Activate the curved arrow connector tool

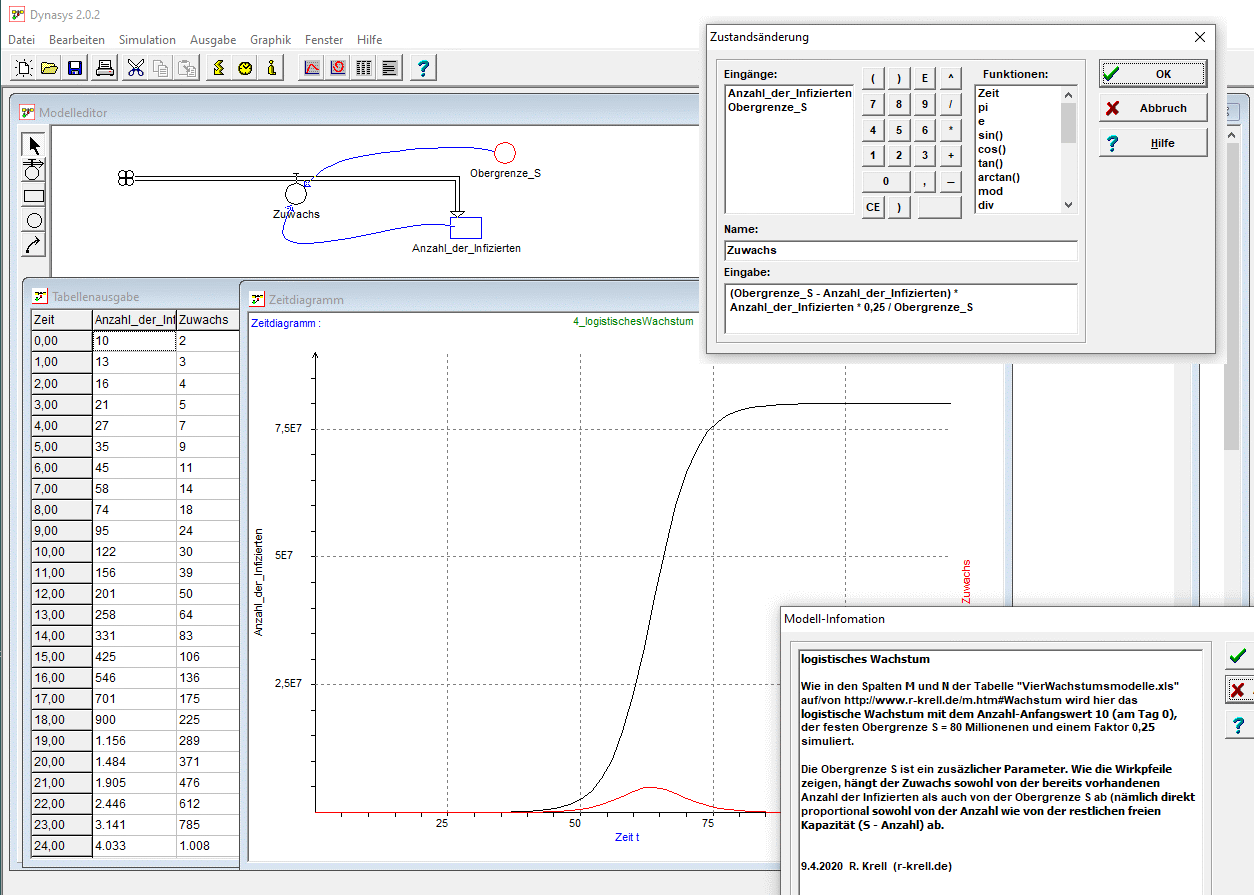point(34,244)
